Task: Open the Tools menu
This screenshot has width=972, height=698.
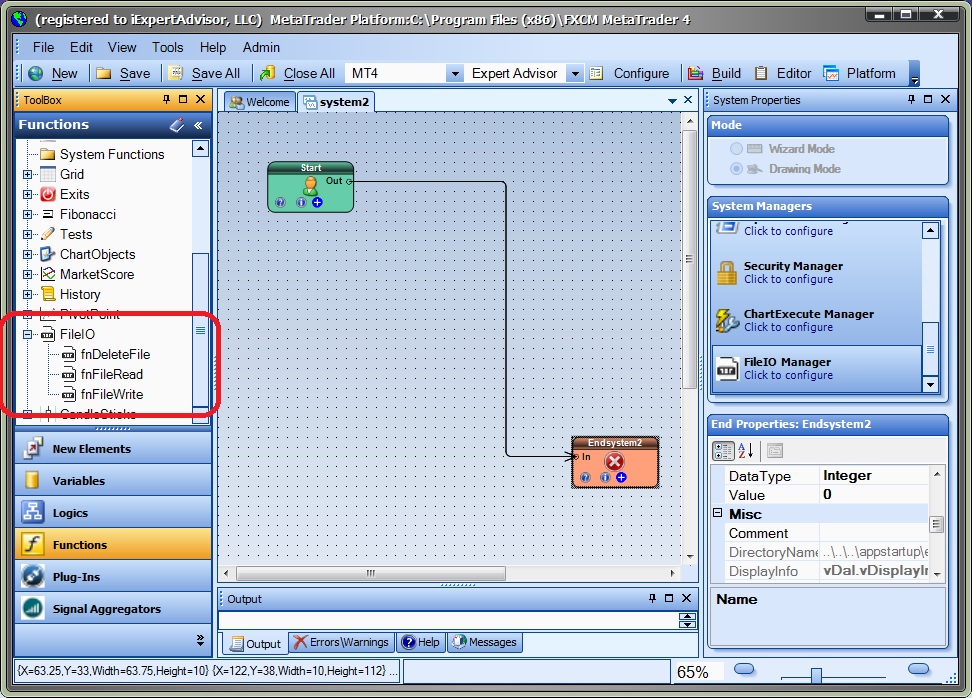Action: click(167, 47)
